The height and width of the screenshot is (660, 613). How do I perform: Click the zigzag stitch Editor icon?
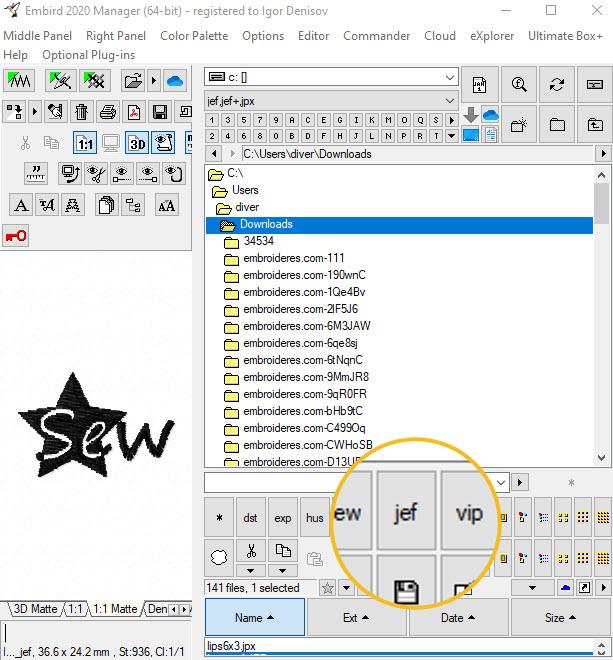point(19,80)
